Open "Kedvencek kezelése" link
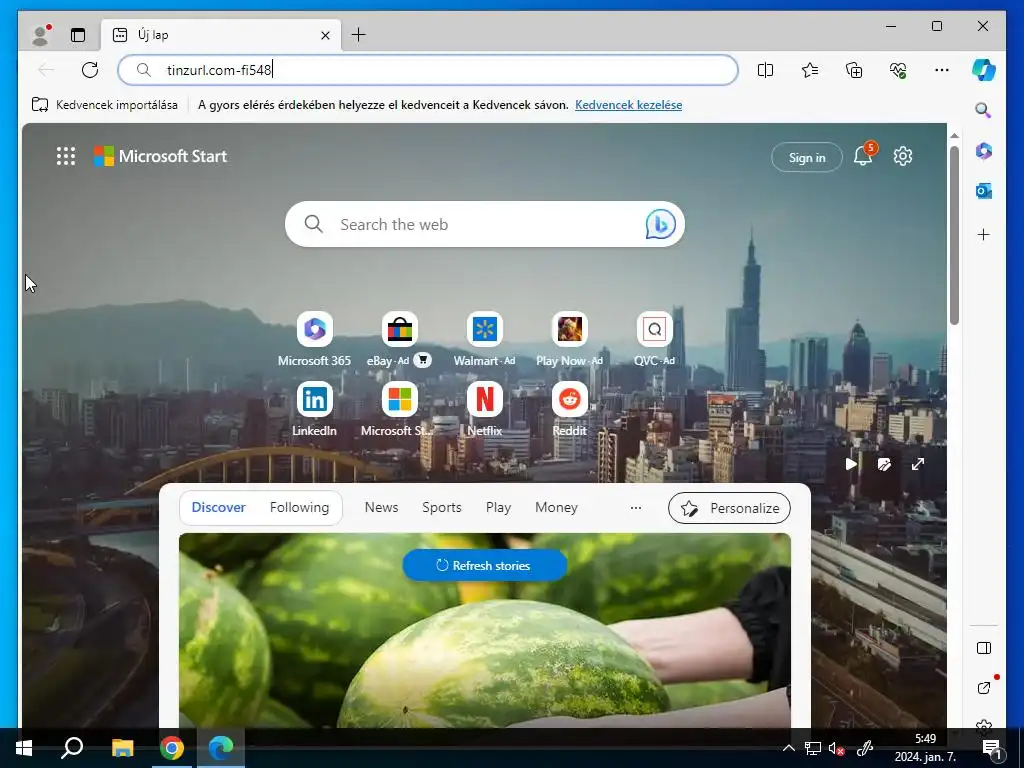Image resolution: width=1024 pixels, height=768 pixels. 628,104
